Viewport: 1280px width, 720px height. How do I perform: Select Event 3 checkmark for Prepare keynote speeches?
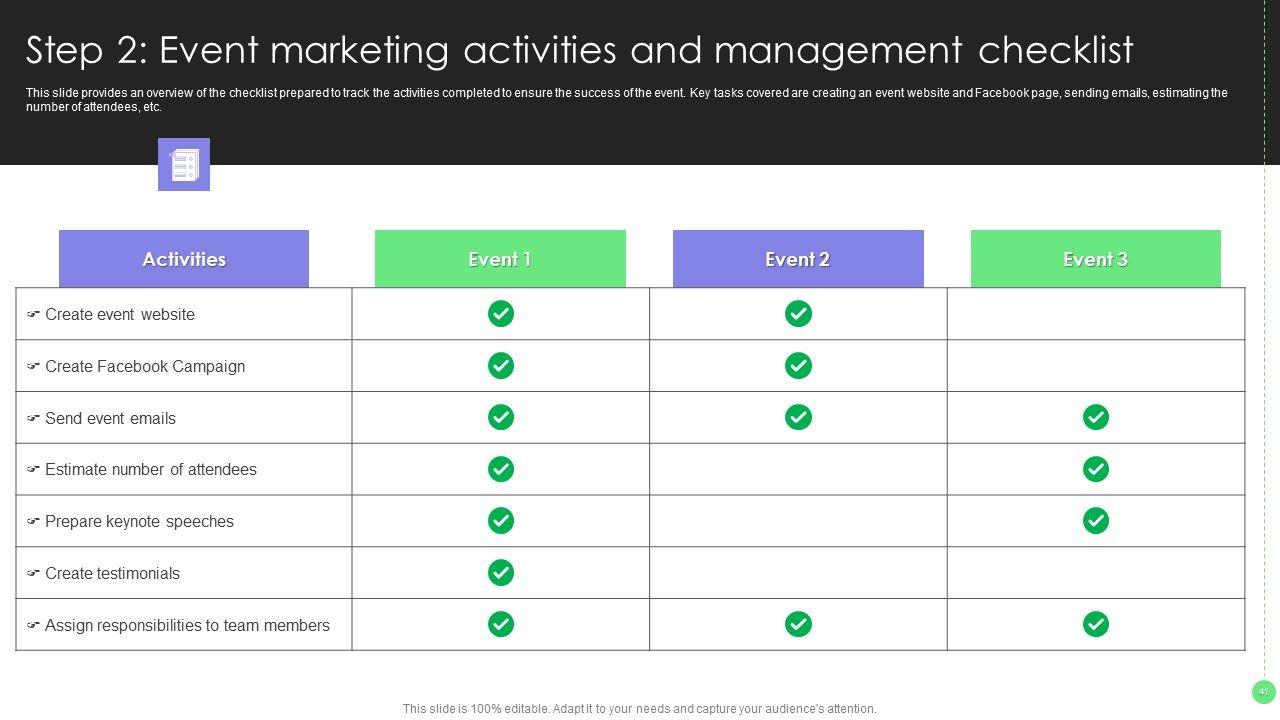click(1096, 521)
